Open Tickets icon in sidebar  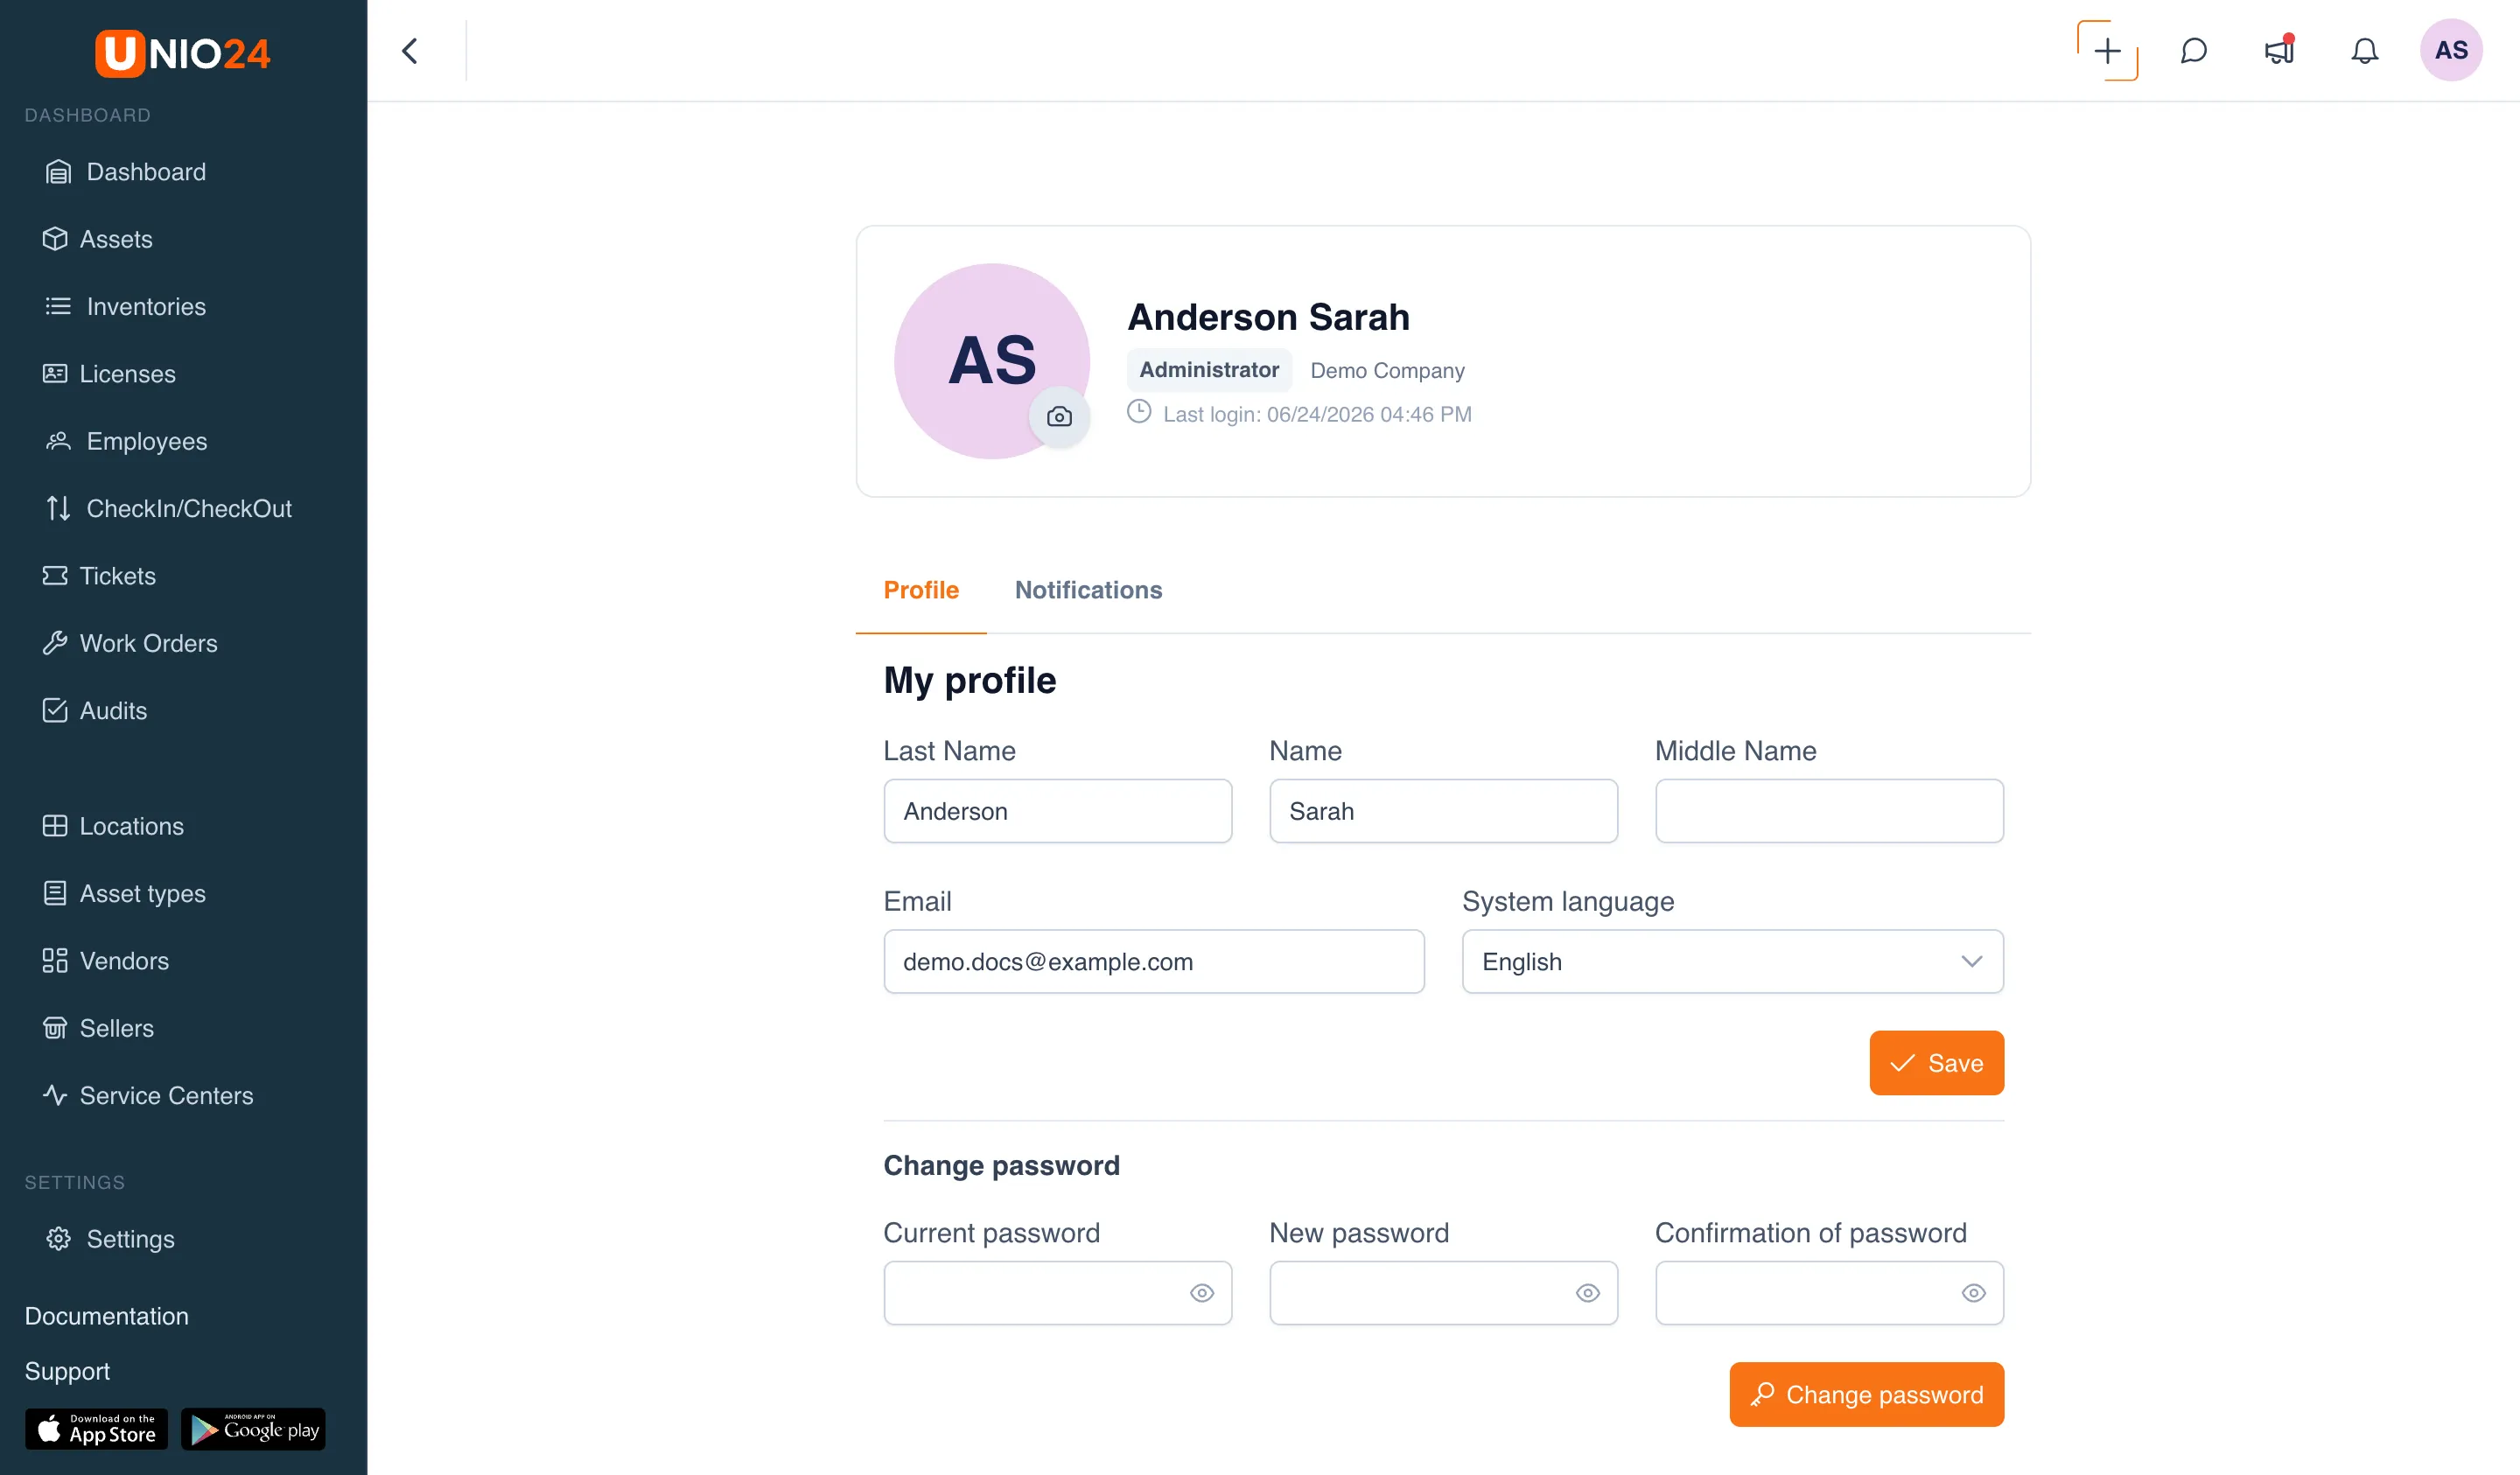pyautogui.click(x=55, y=576)
